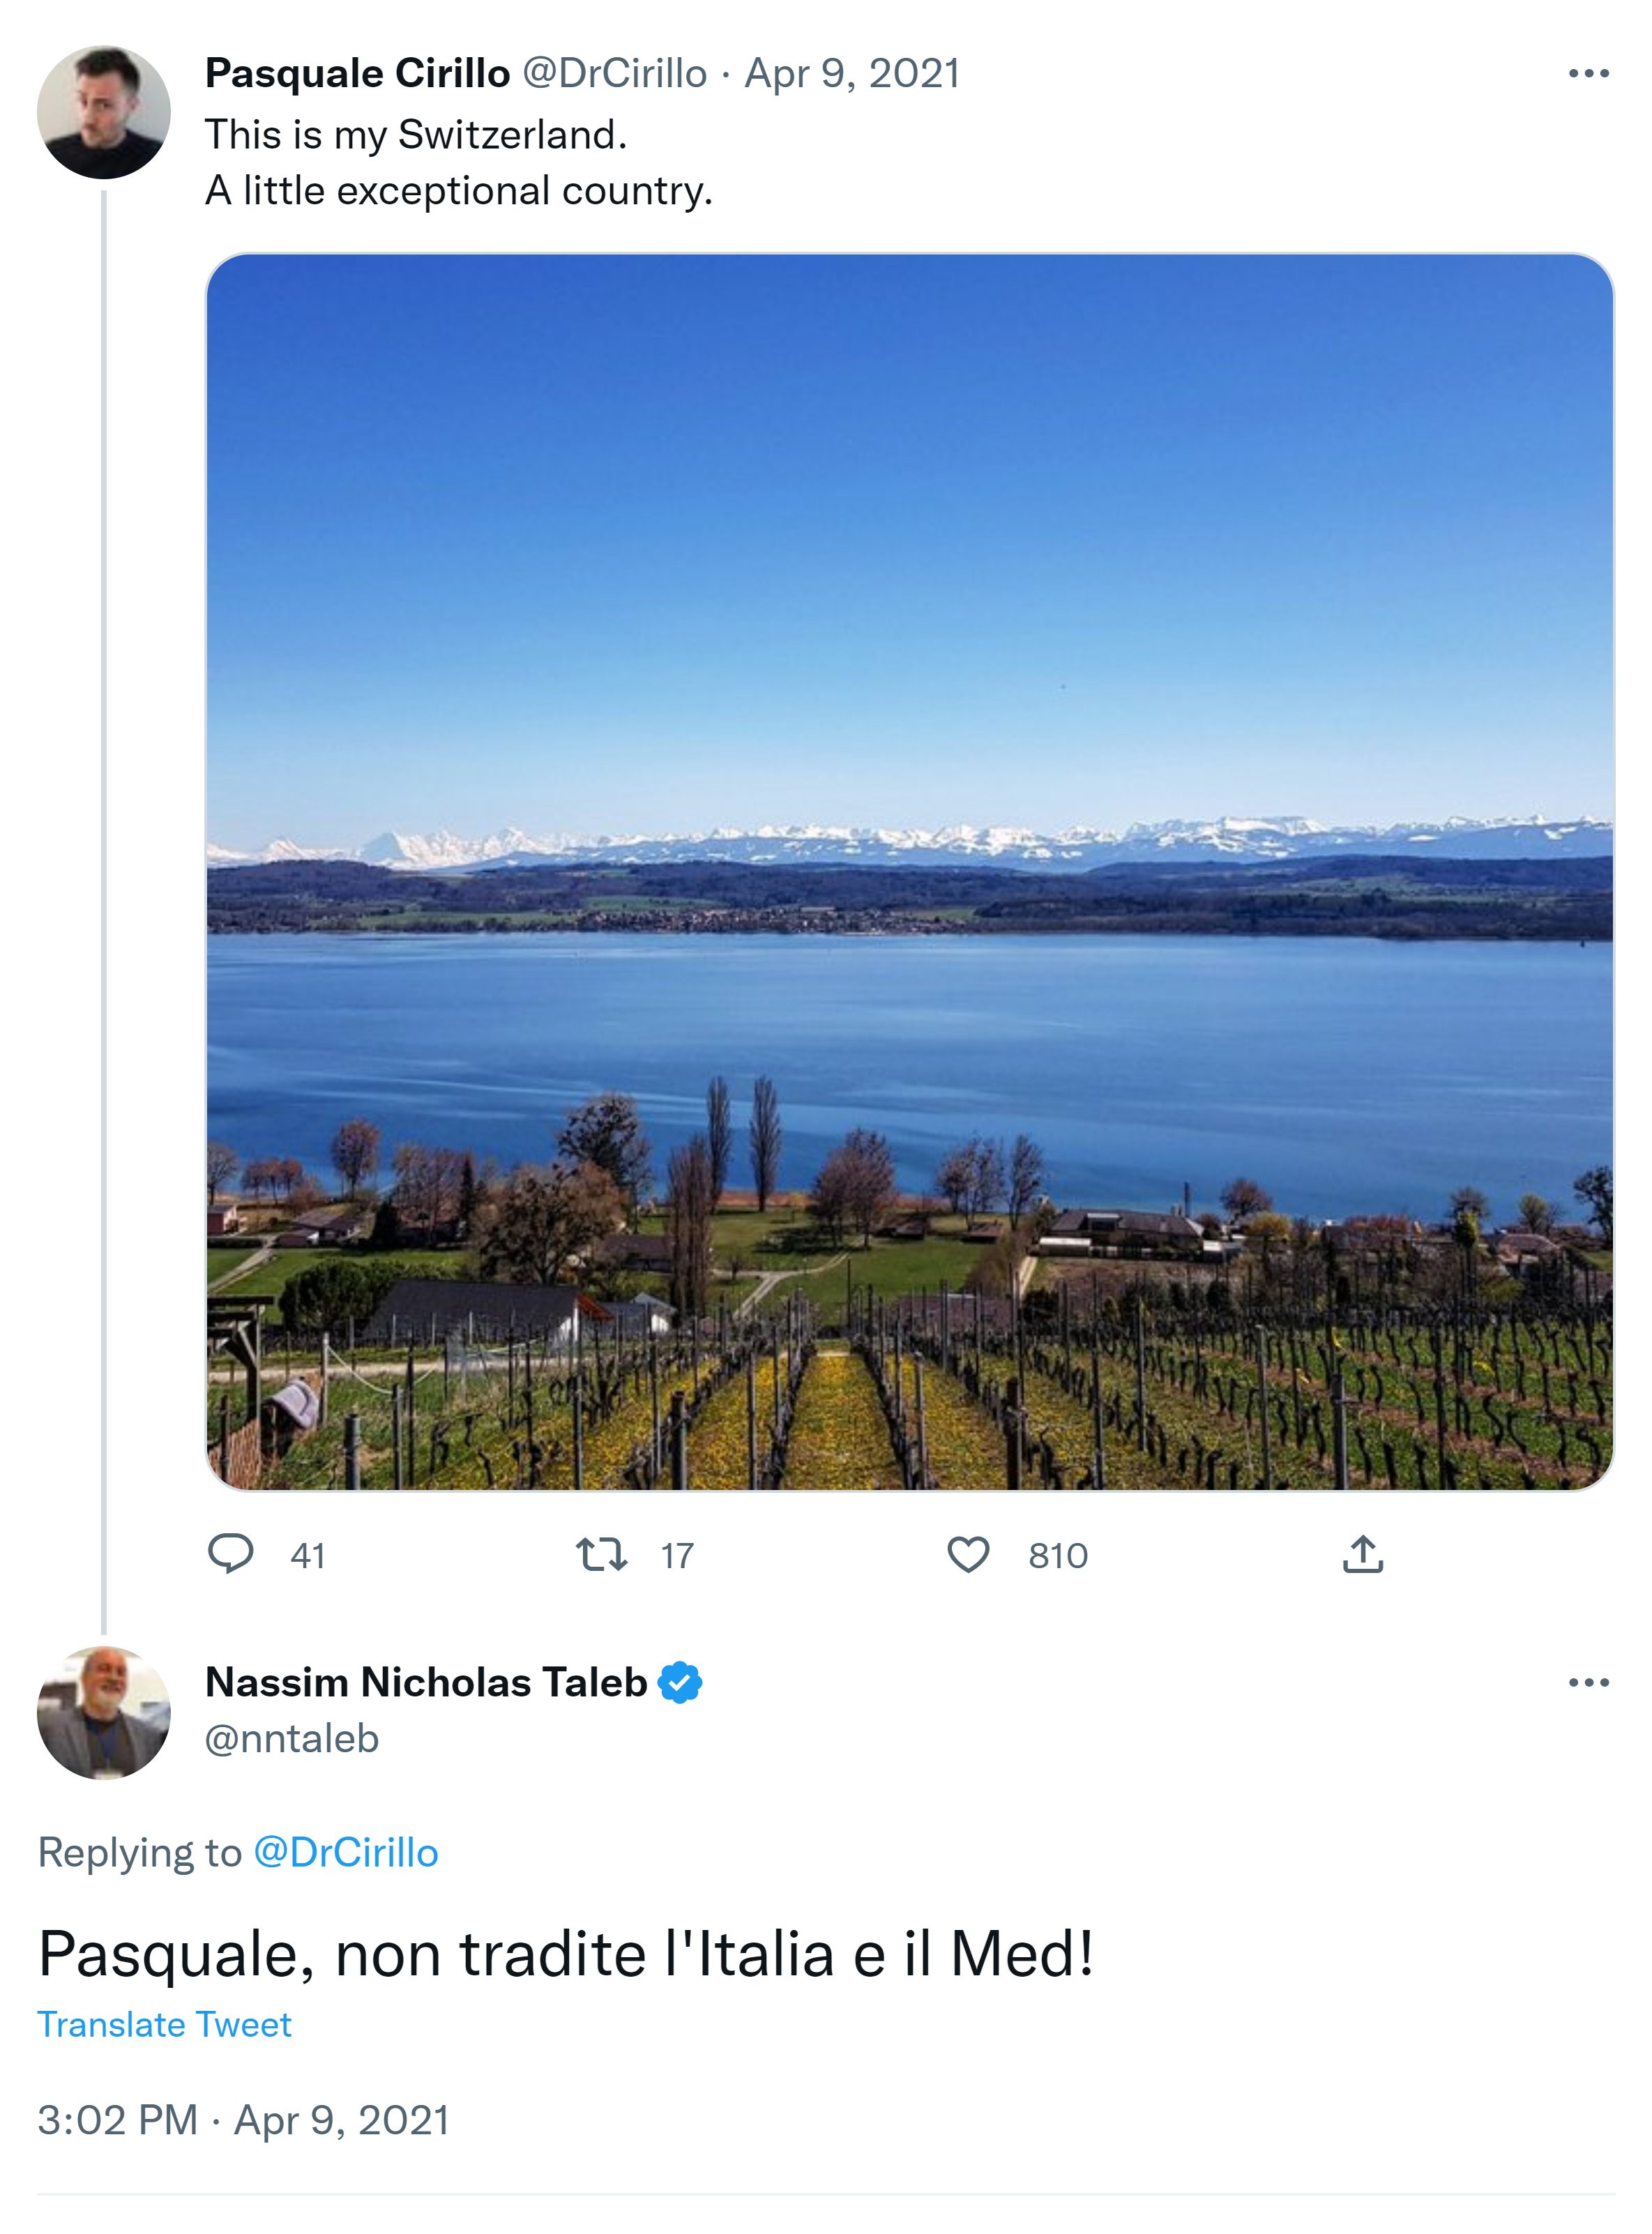Open more options on Cirillo's tweet
Image resolution: width=1652 pixels, height=2234 pixels.
[1588, 74]
